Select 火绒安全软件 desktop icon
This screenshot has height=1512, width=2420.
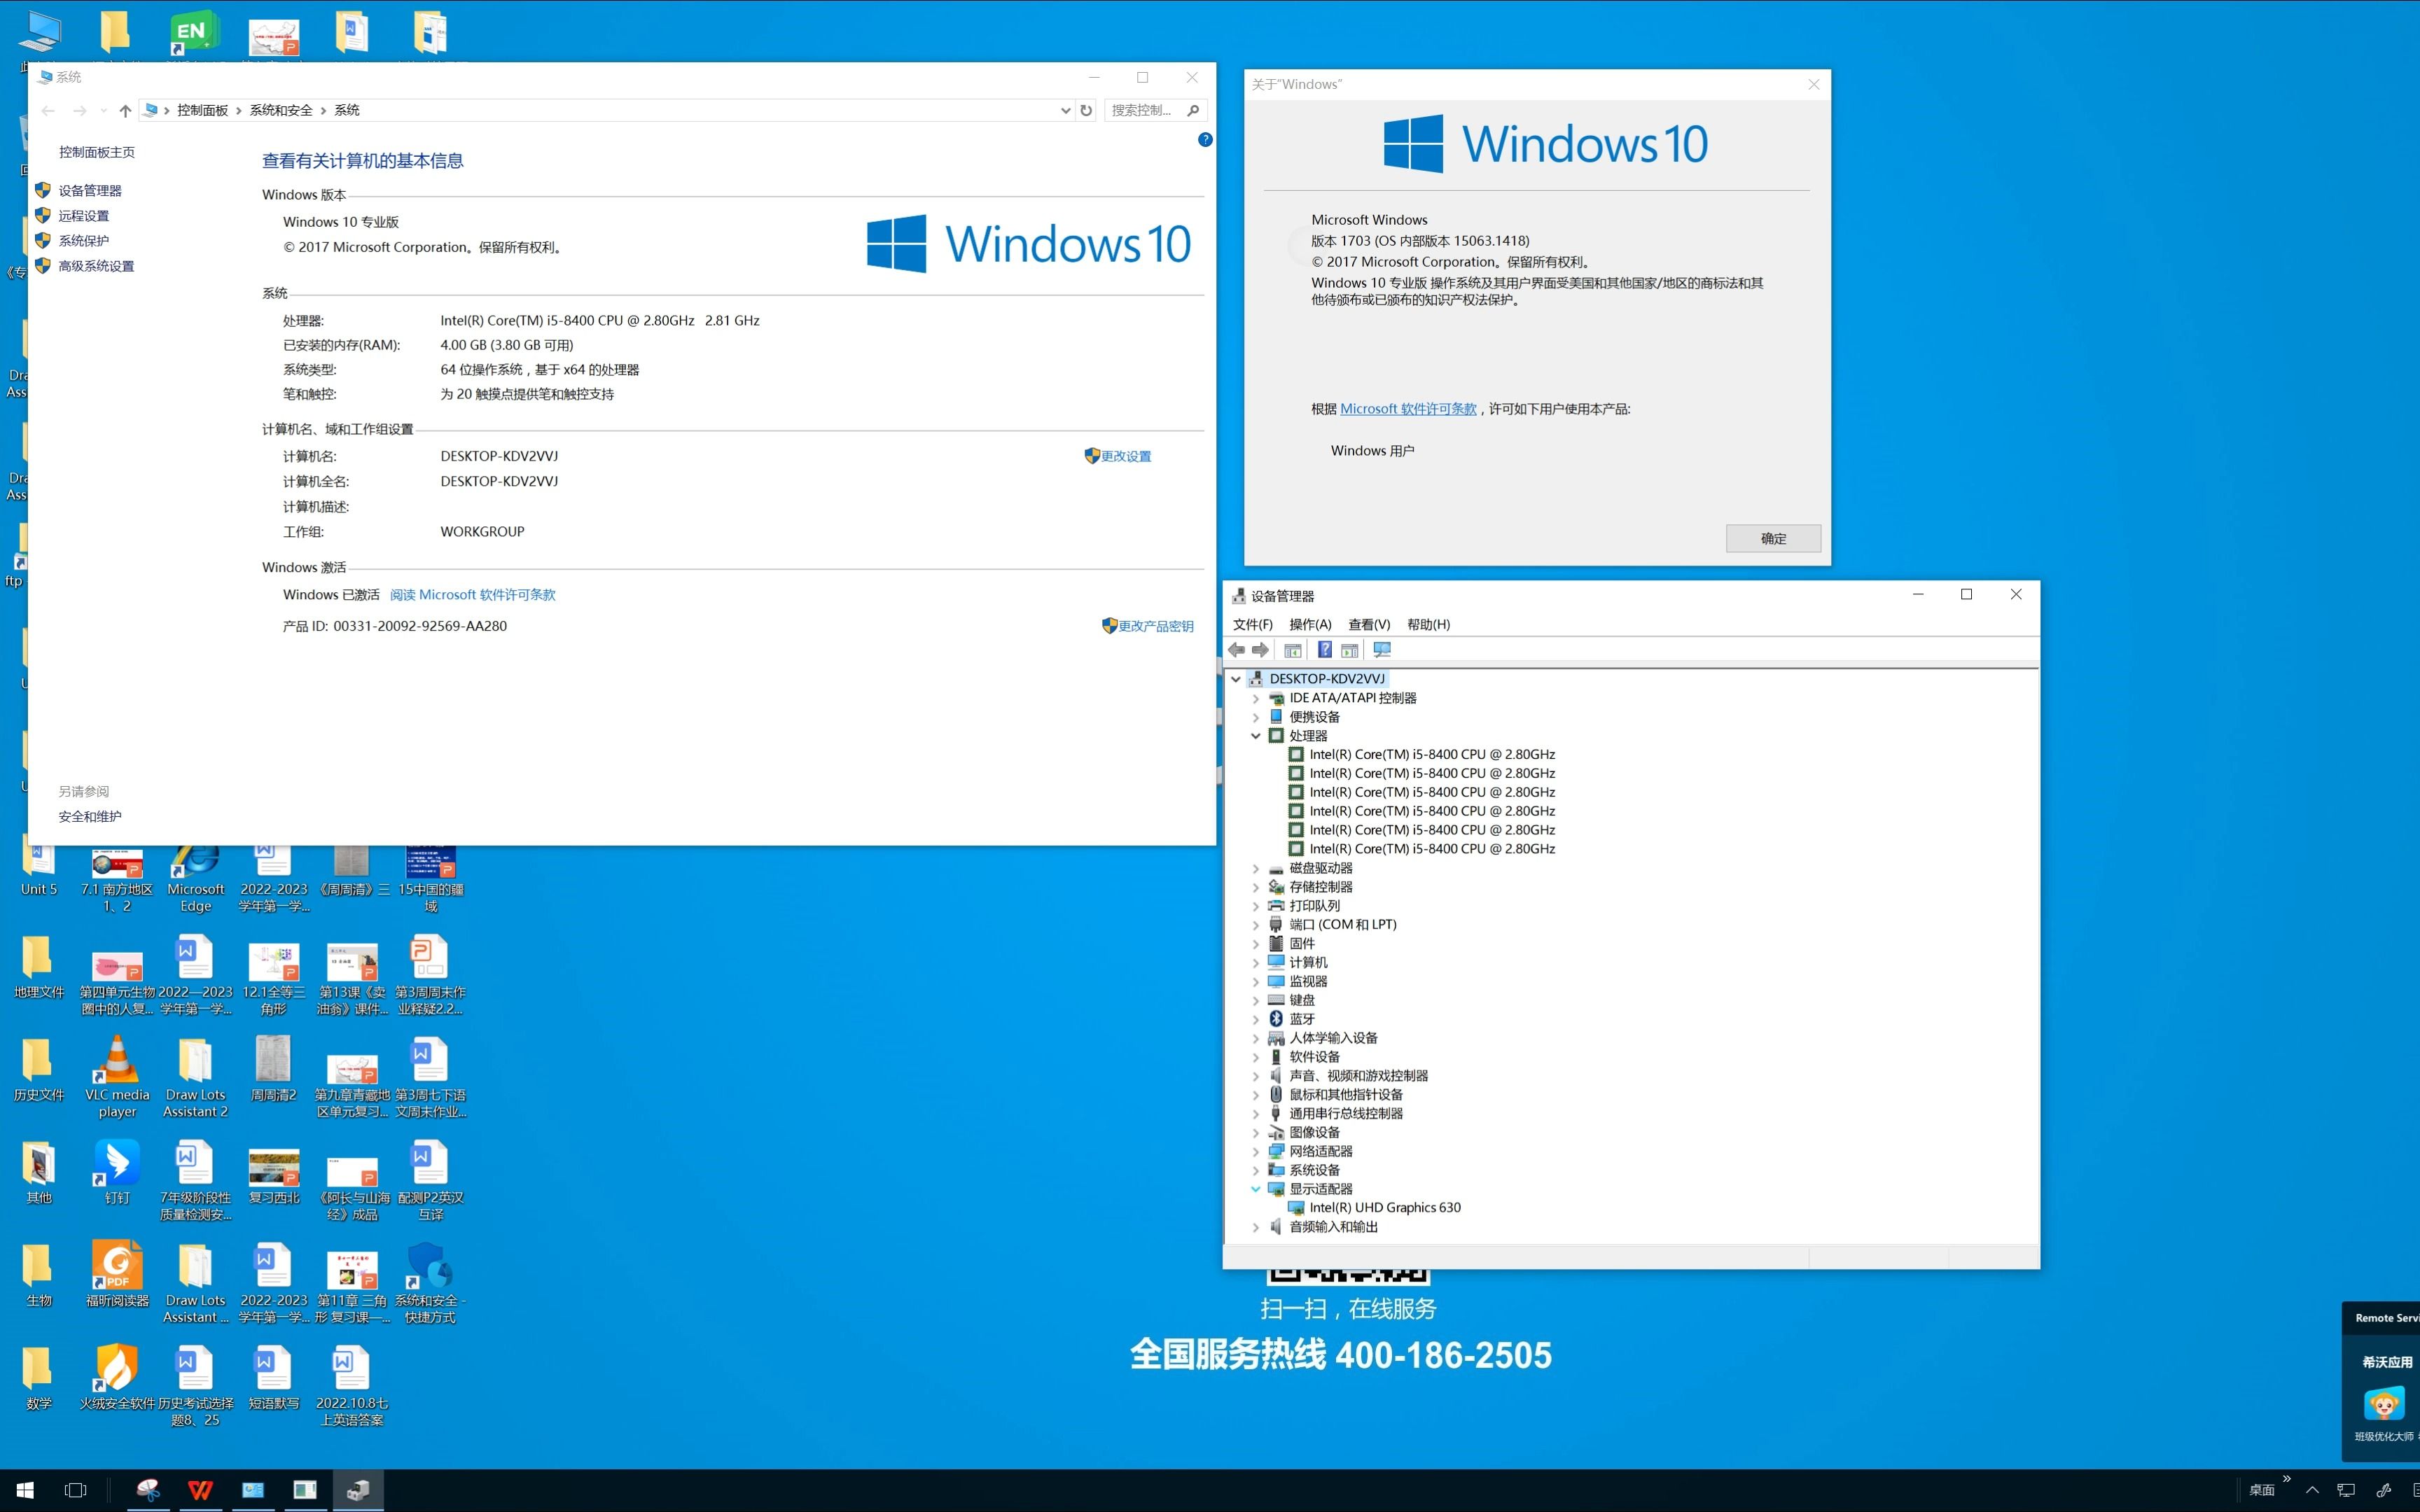117,1378
